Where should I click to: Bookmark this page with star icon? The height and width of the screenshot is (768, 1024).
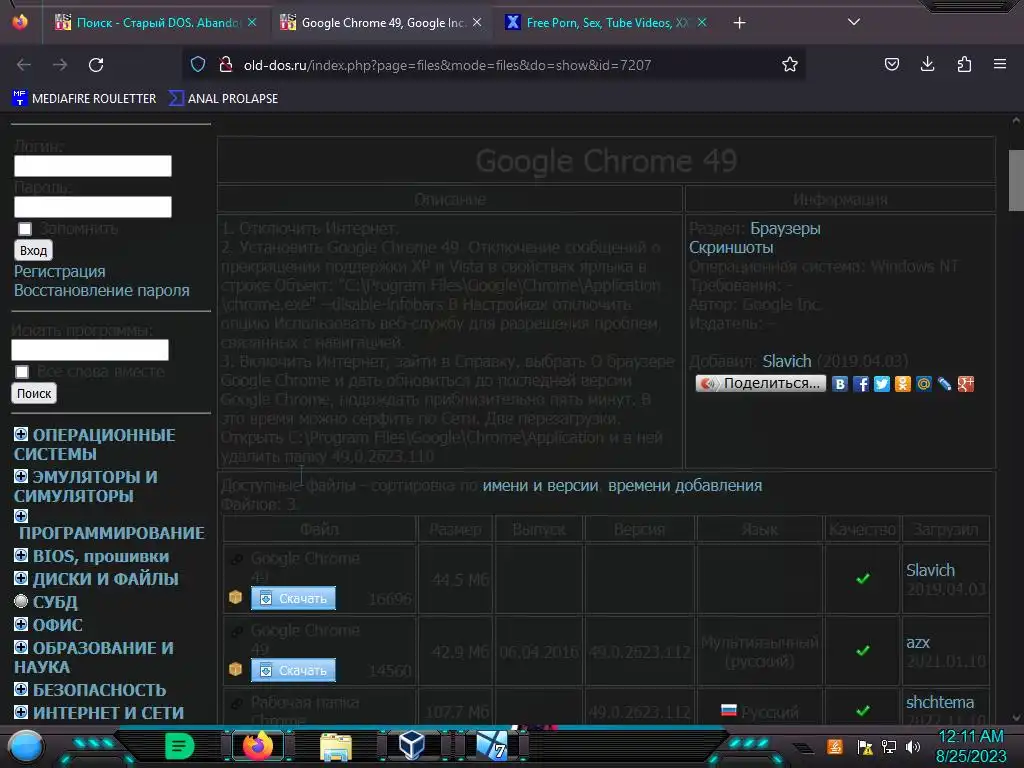790,64
